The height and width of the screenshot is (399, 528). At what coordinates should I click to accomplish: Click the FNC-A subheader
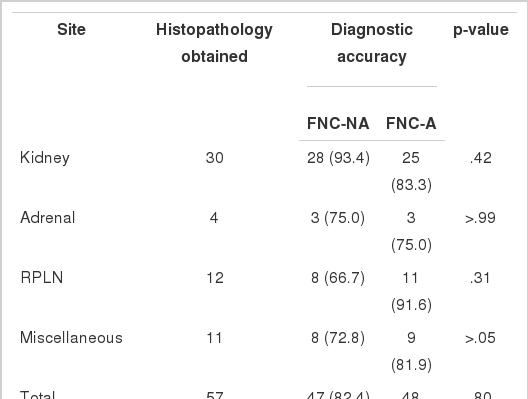tap(411, 124)
